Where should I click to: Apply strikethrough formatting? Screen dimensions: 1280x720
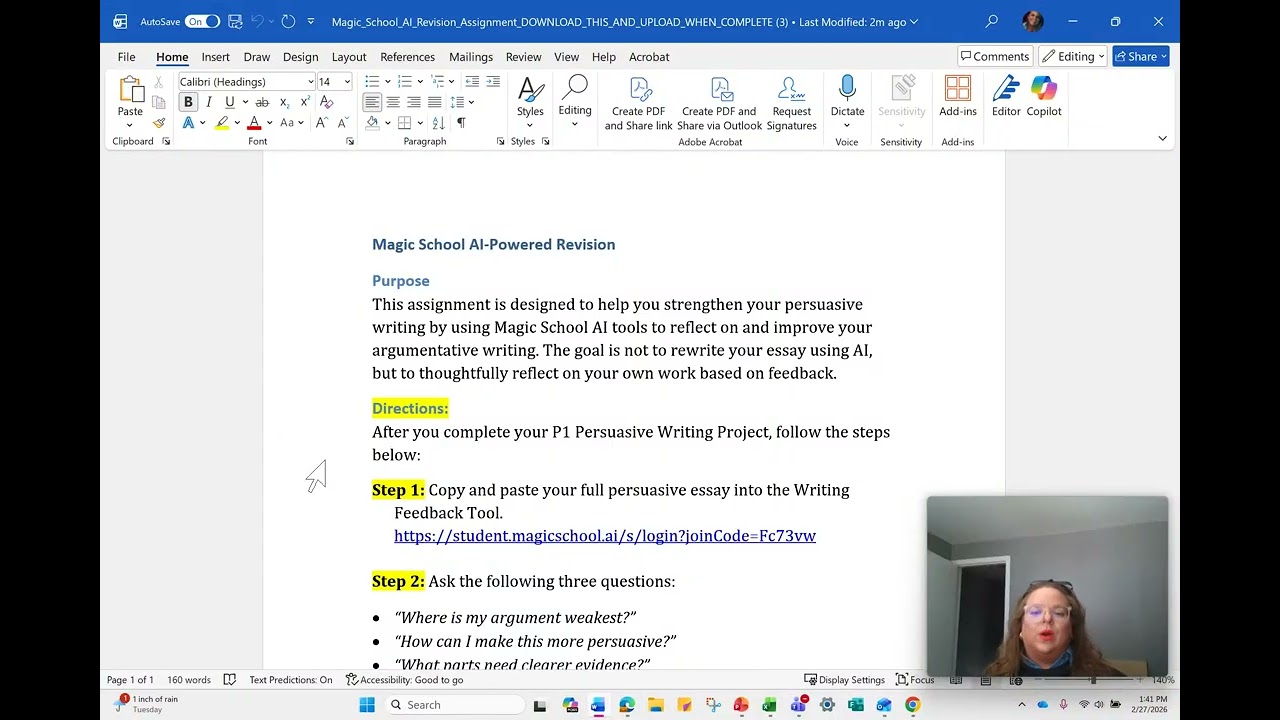click(262, 102)
